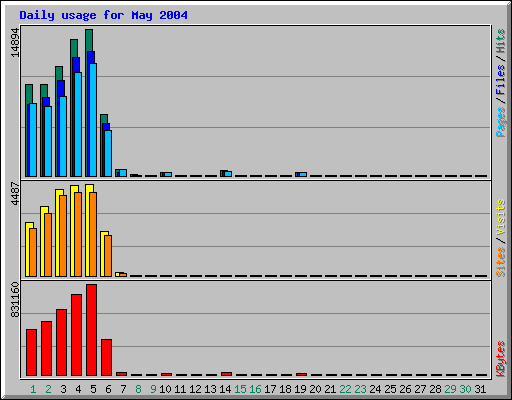Click the Visits legend label
Image resolution: width=512 pixels, height=400 pixels.
(x=500, y=217)
